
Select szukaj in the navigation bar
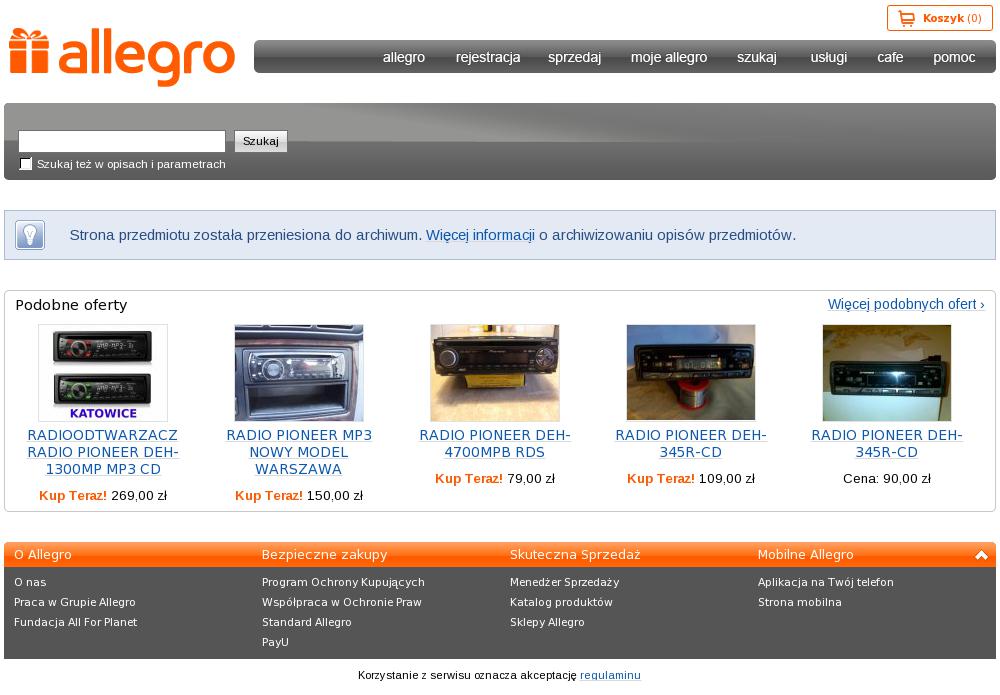757,57
